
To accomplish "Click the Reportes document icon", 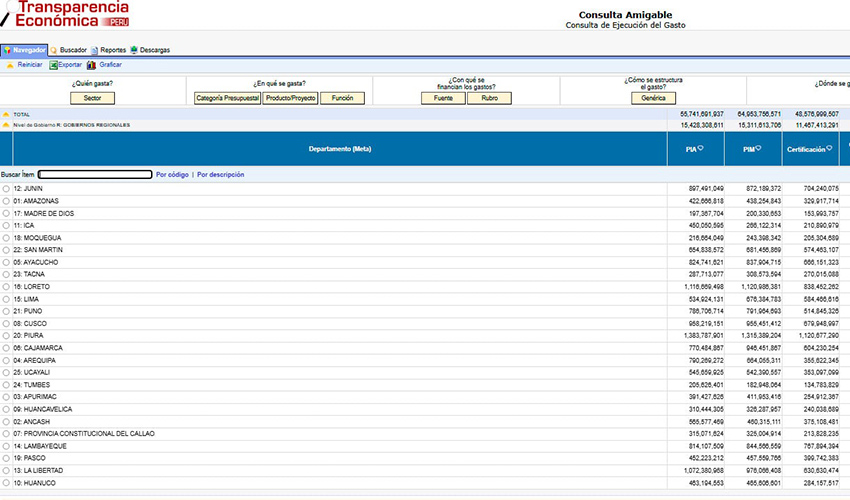I will [94, 50].
